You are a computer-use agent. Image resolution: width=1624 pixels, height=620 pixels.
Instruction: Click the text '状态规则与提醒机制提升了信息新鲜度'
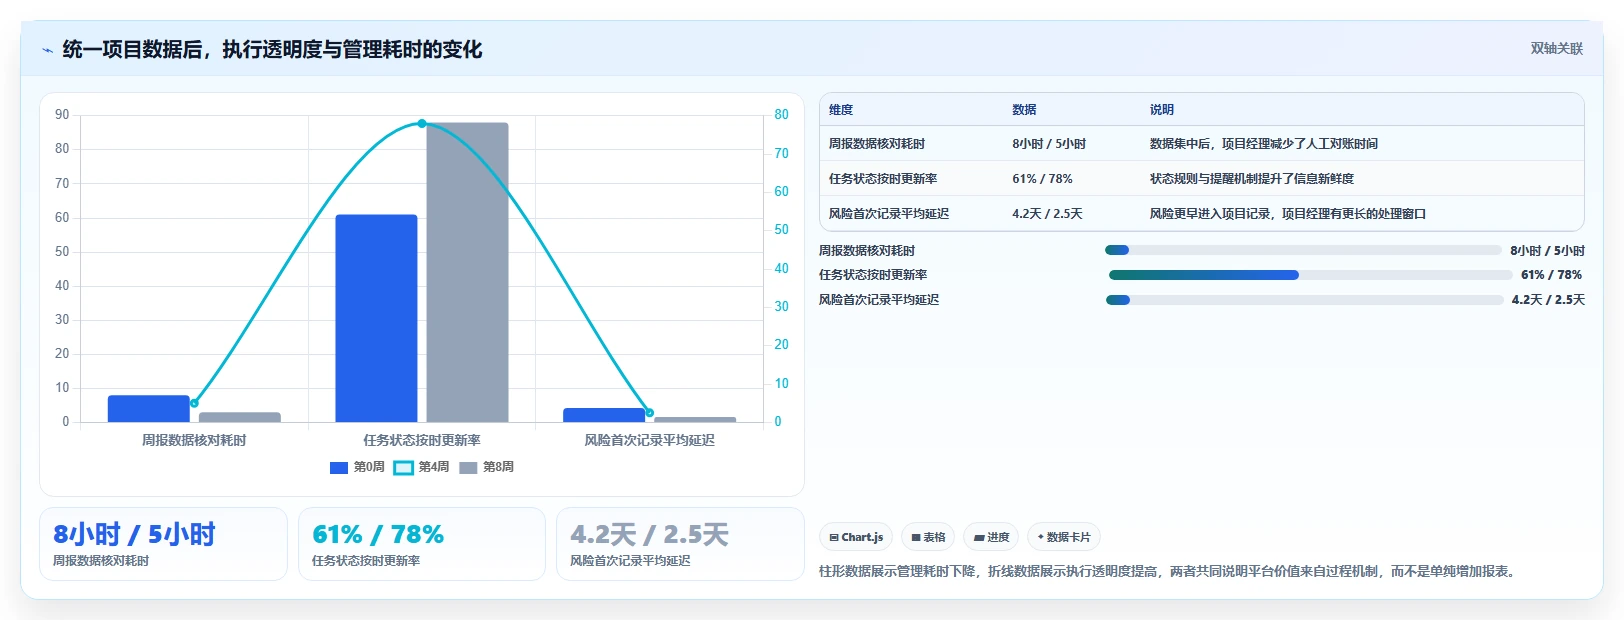pos(1252,179)
